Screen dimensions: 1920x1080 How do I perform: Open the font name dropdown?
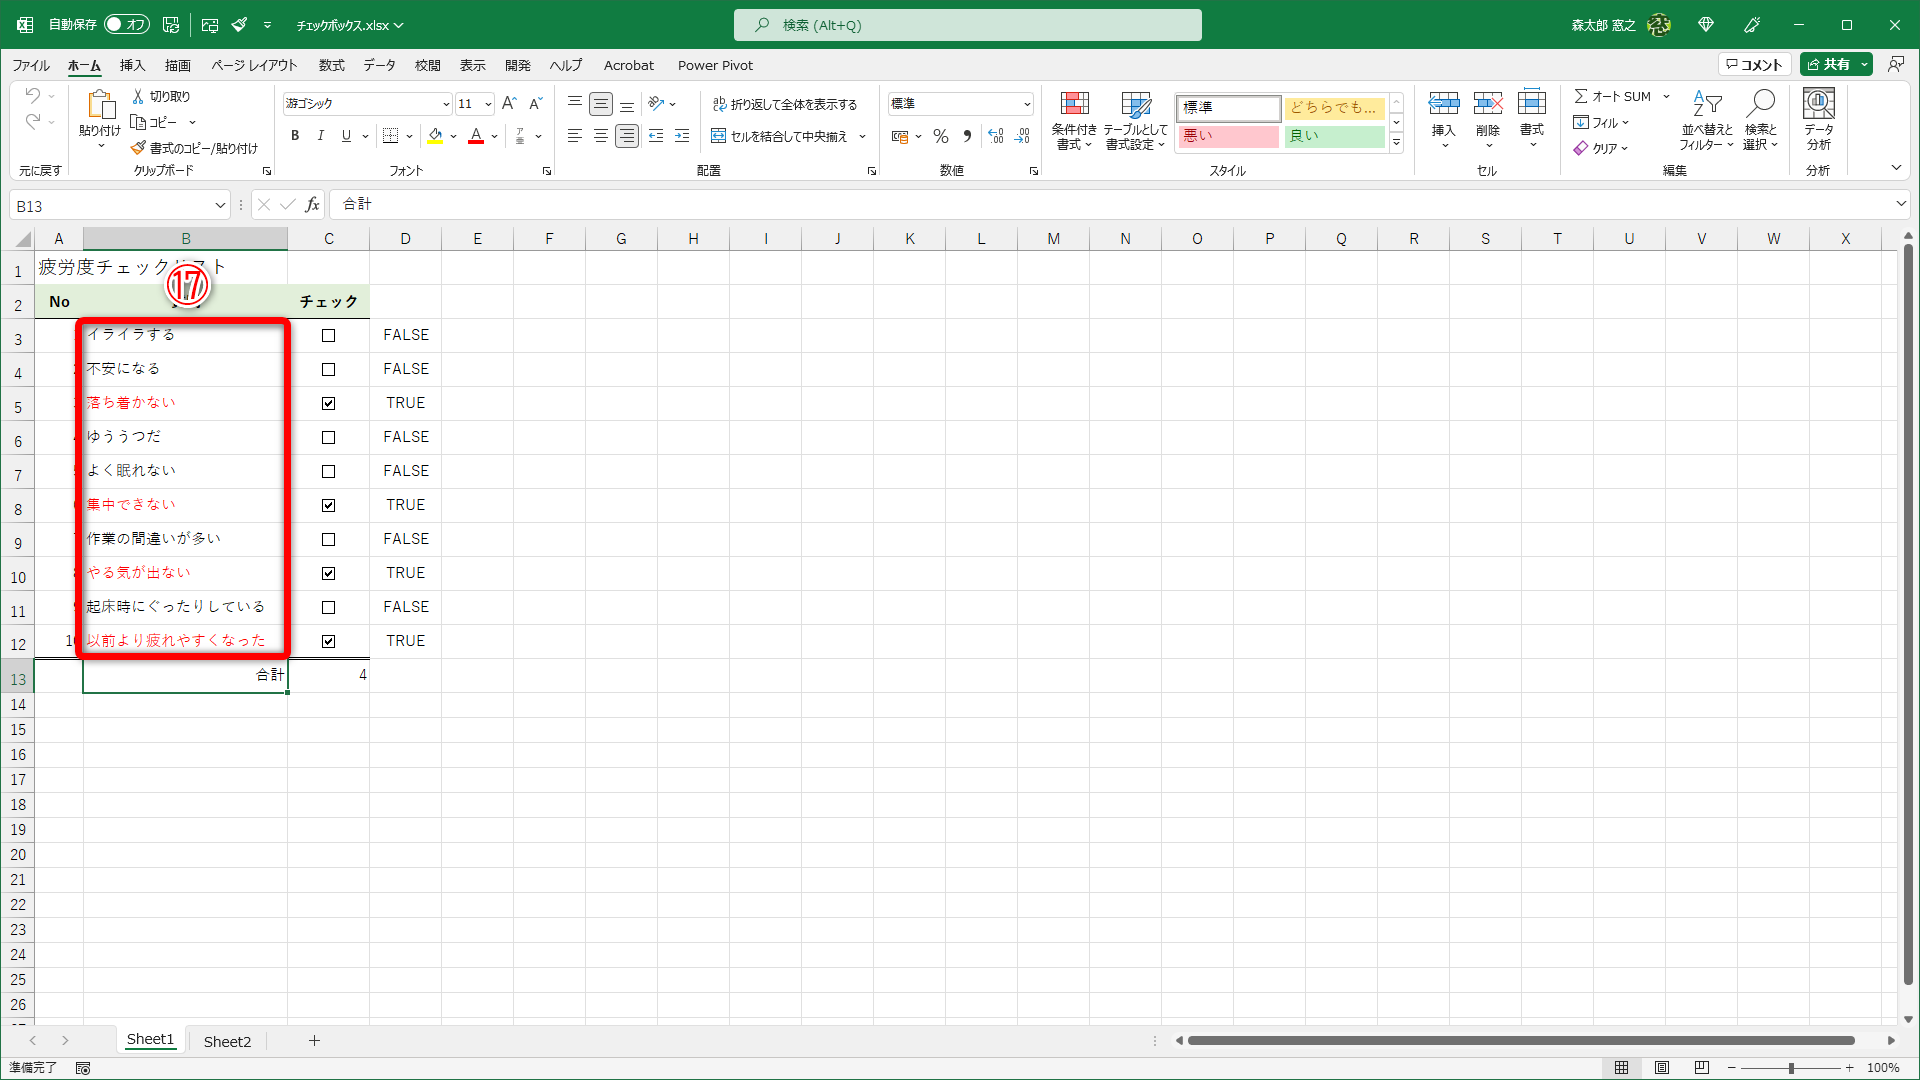point(446,104)
